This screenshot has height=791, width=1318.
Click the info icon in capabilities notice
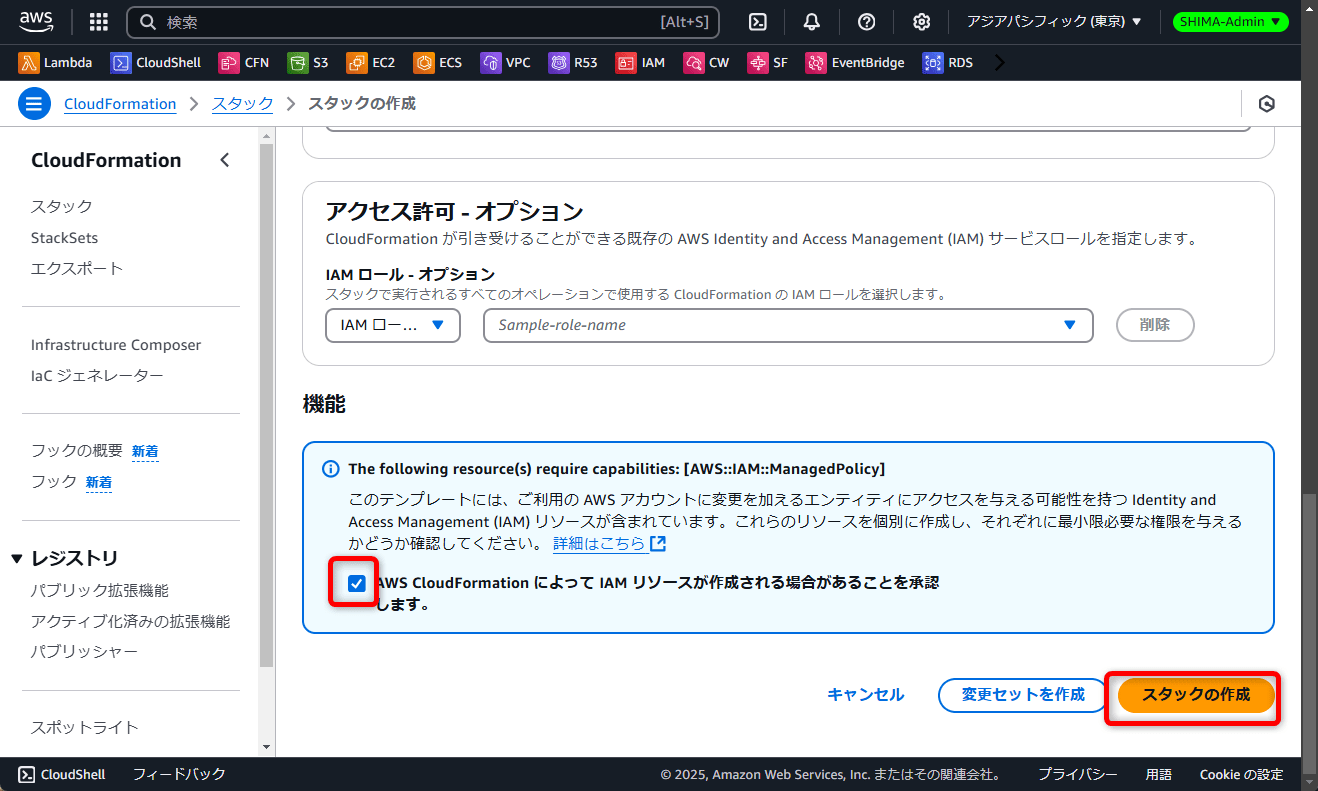[x=331, y=469]
